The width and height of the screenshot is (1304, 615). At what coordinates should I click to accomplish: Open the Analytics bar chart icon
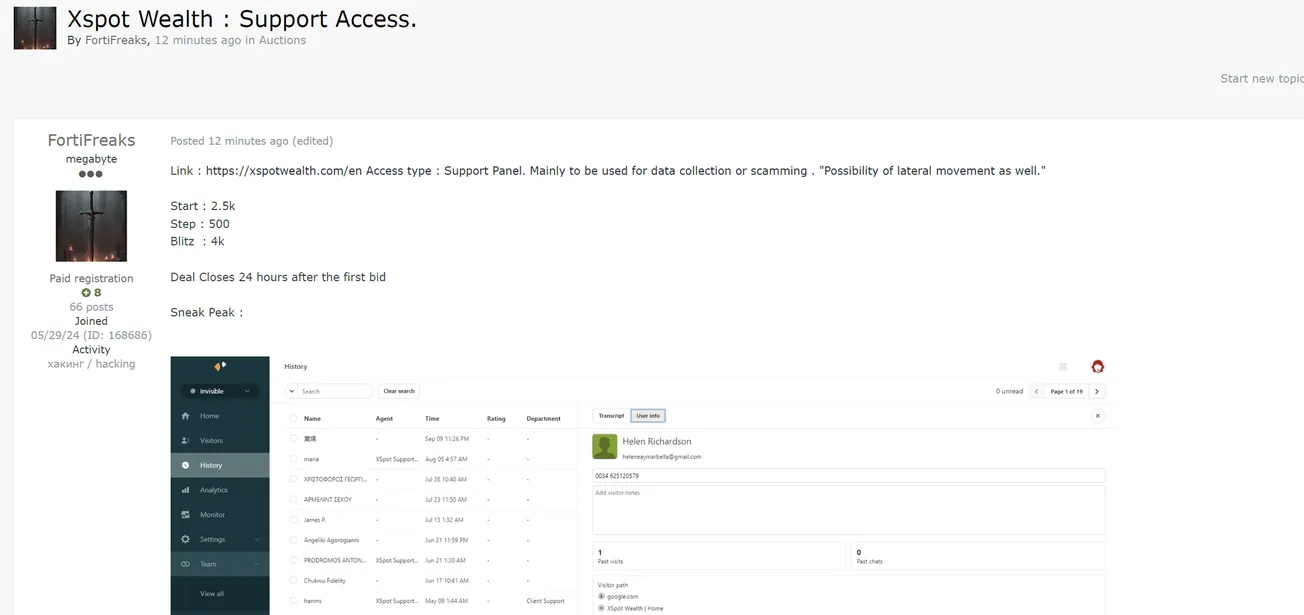pos(186,490)
